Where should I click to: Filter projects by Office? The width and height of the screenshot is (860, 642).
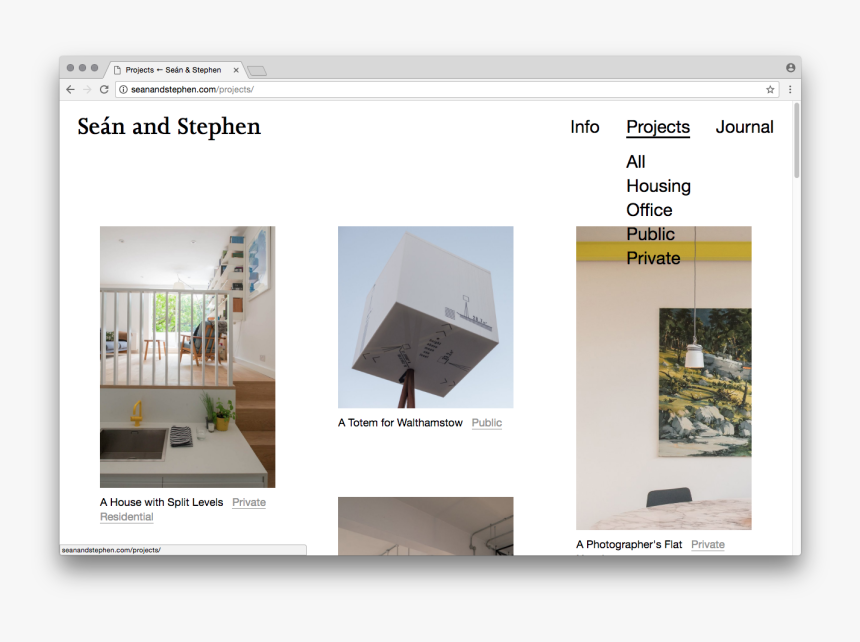coord(649,210)
